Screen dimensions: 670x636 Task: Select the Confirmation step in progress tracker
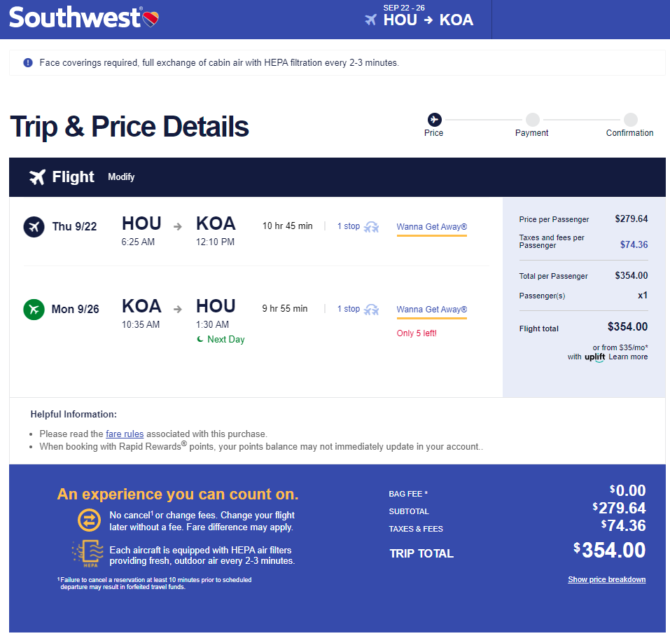[630, 125]
